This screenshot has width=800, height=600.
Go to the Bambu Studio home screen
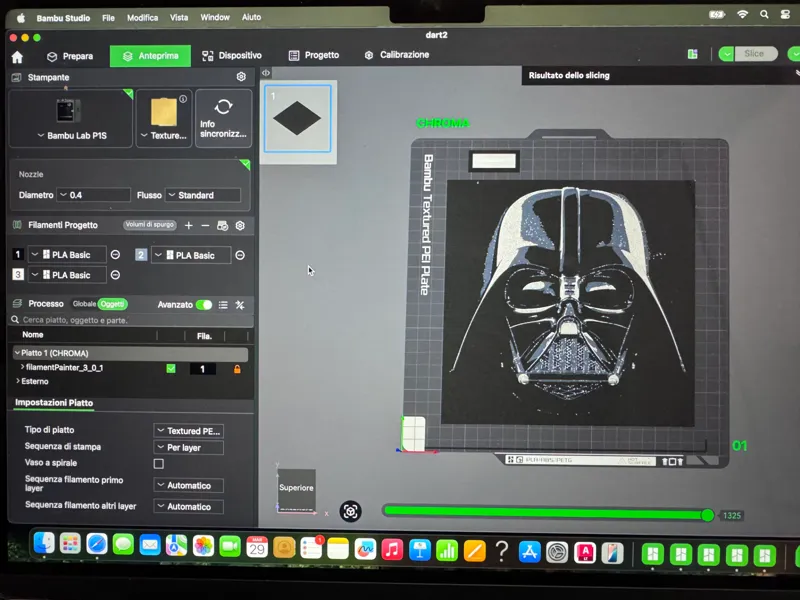coord(17,57)
